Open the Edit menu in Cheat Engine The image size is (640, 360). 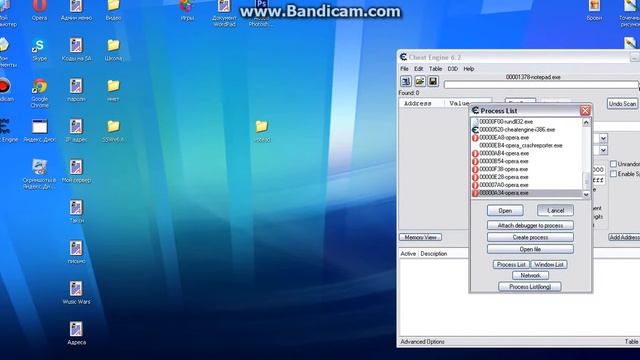(418, 69)
